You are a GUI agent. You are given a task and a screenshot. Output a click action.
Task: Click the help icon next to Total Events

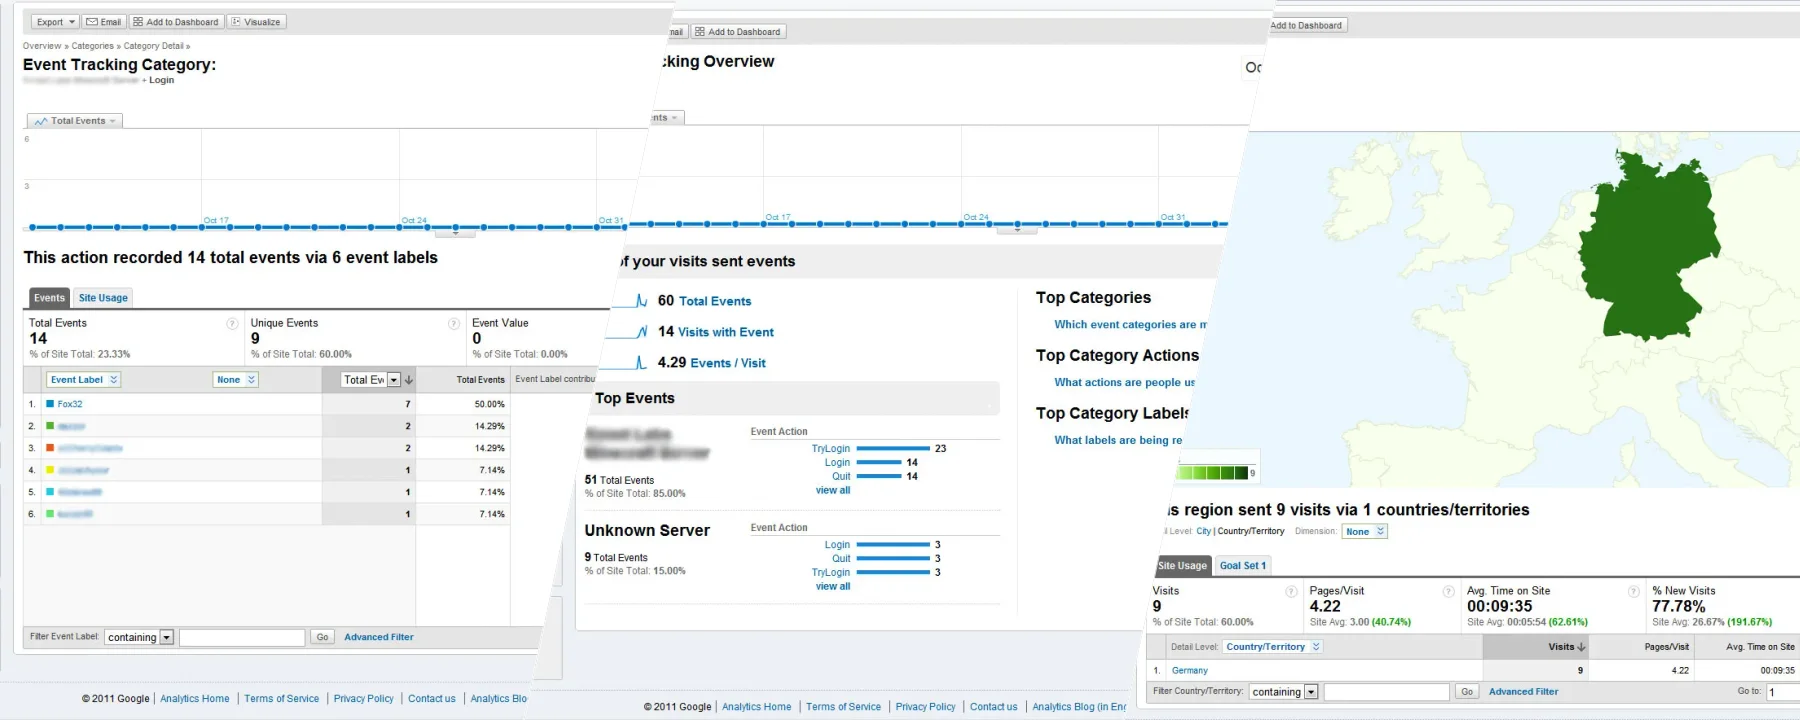coord(232,323)
